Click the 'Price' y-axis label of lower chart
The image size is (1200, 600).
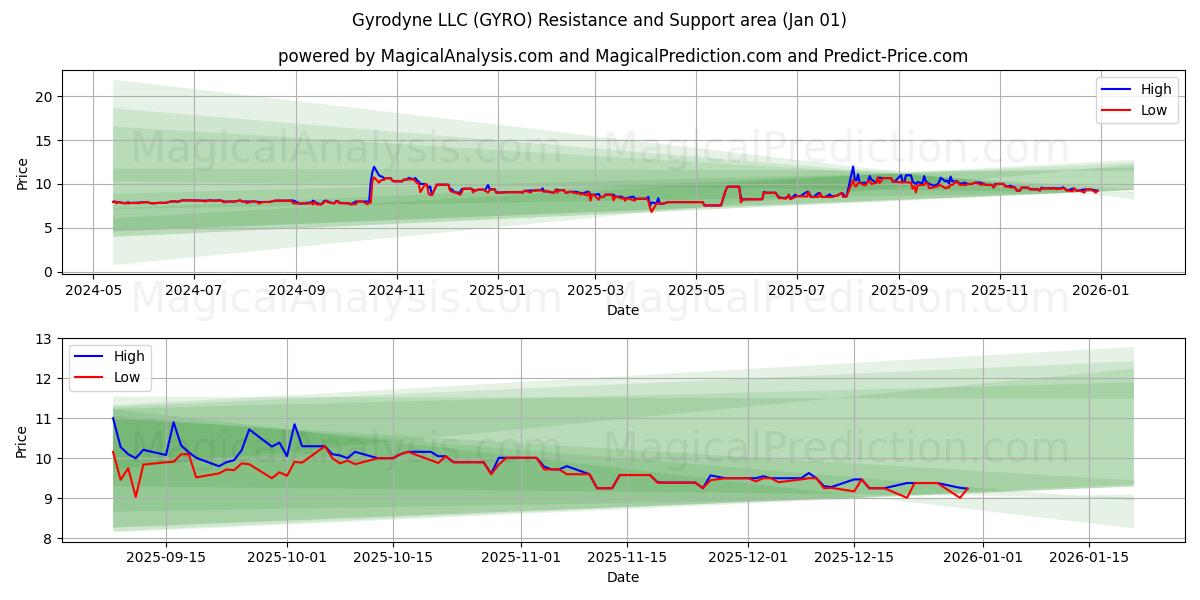point(22,440)
